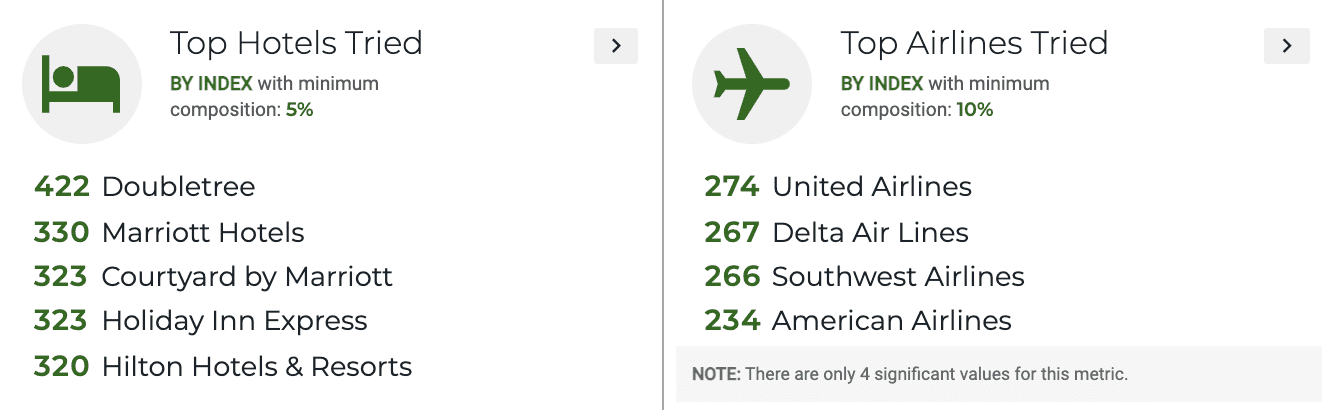Open the Hilton Hotels & Resorts entry
The image size is (1330, 410).
pos(222,367)
